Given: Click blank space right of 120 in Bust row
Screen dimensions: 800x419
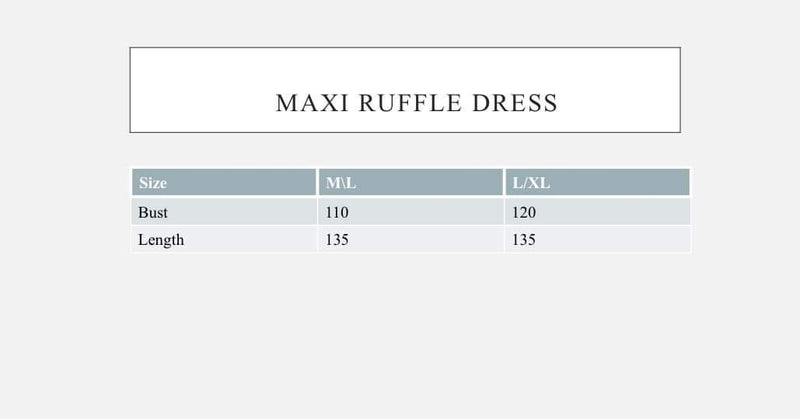Looking at the screenshot, I should tap(614, 212).
